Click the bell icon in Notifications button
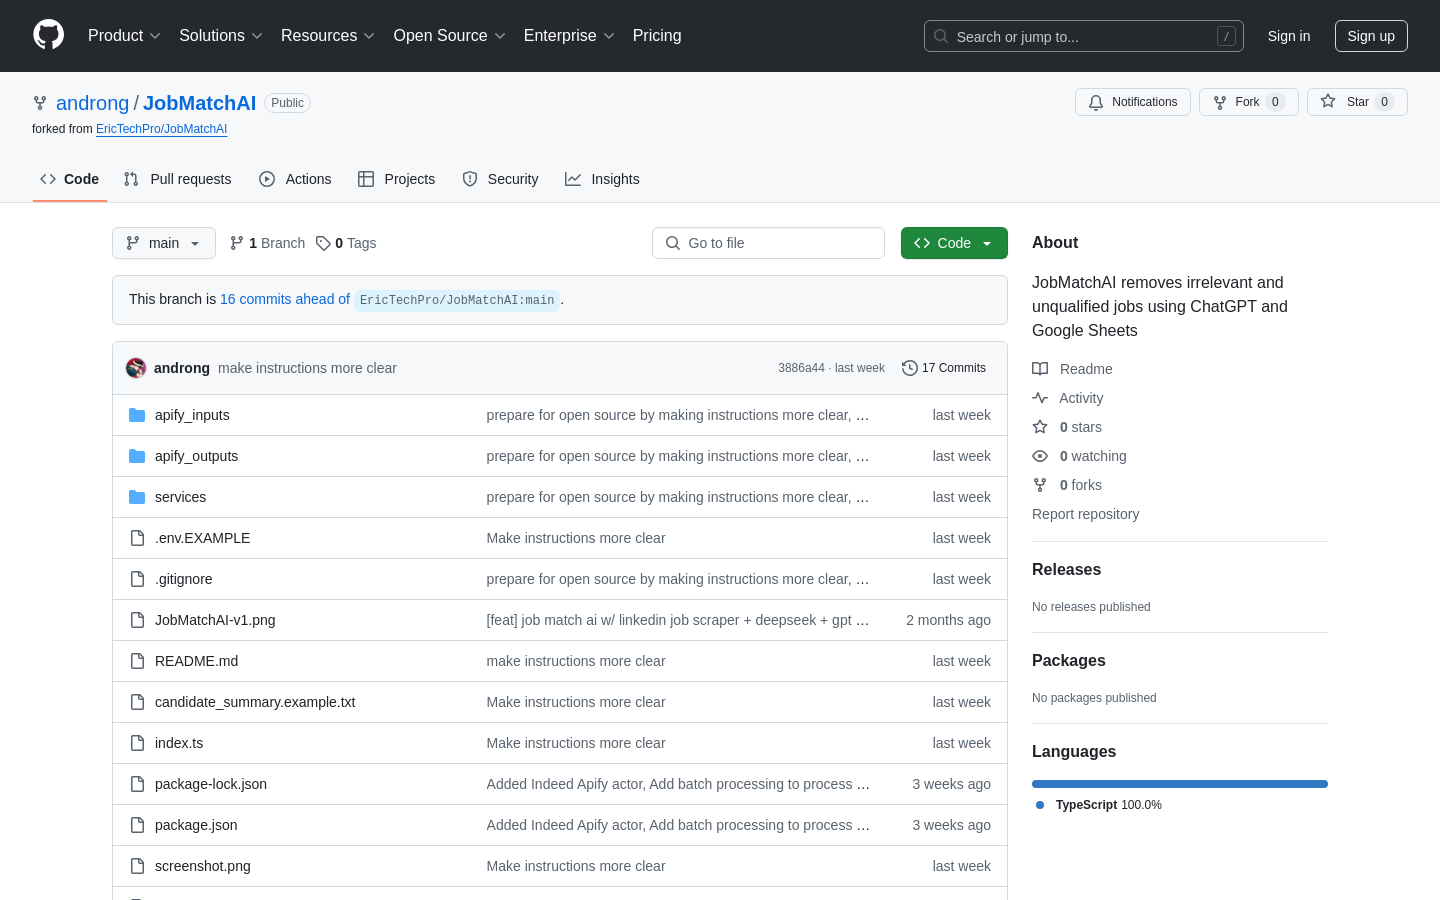Screen dimensions: 1440x900 pyautogui.click(x=1096, y=102)
